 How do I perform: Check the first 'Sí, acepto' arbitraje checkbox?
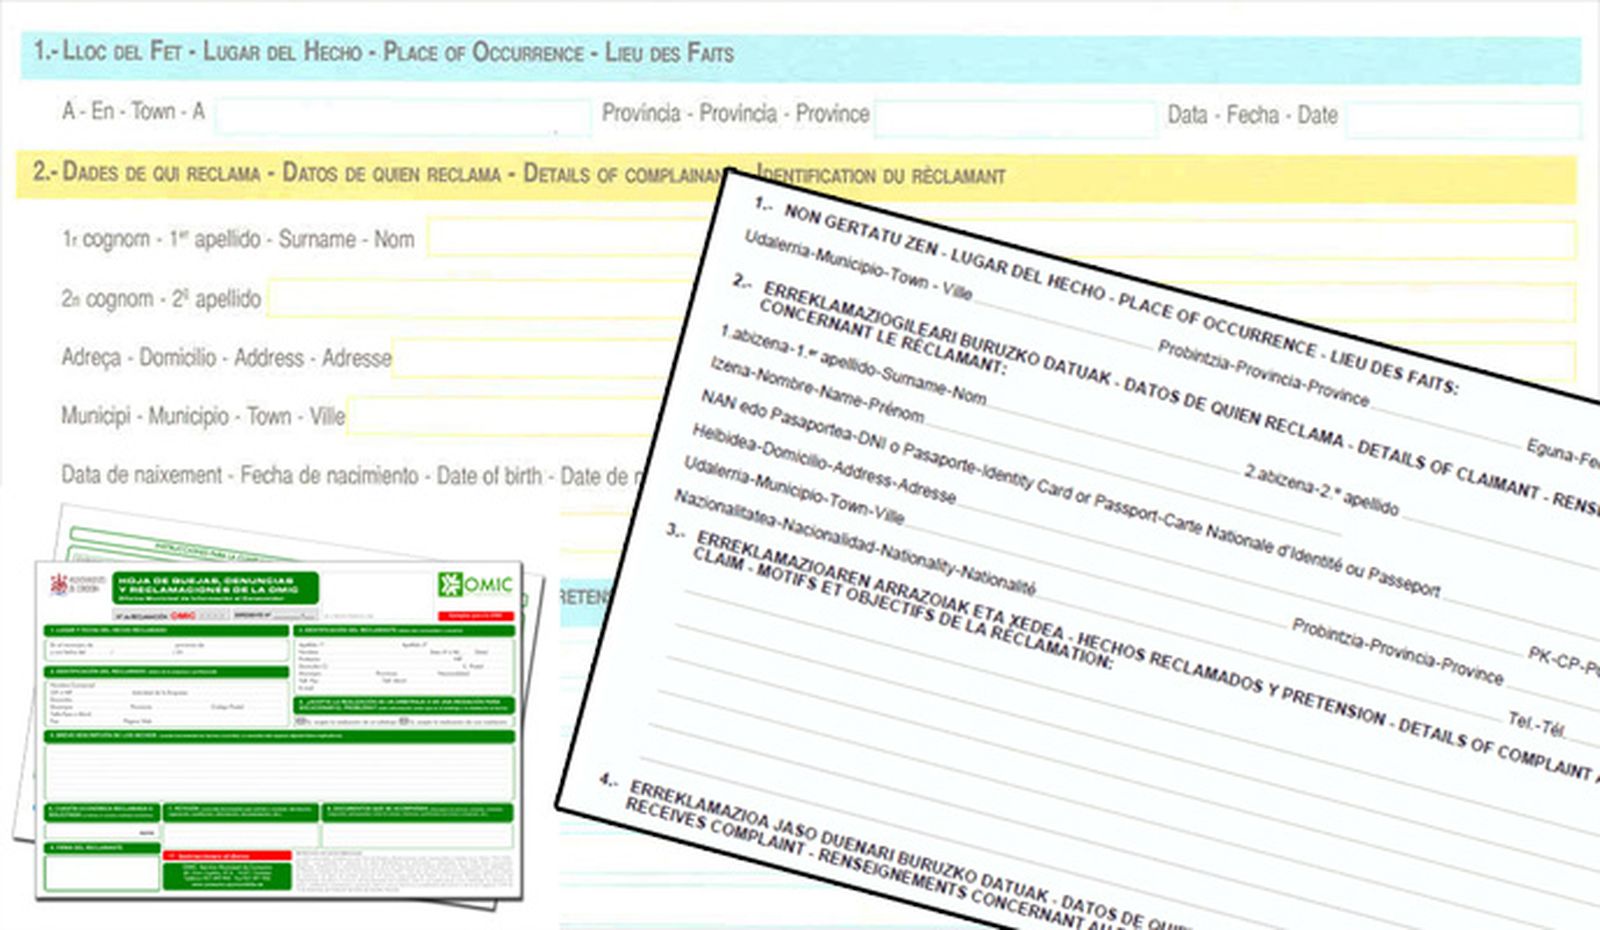click(x=302, y=721)
